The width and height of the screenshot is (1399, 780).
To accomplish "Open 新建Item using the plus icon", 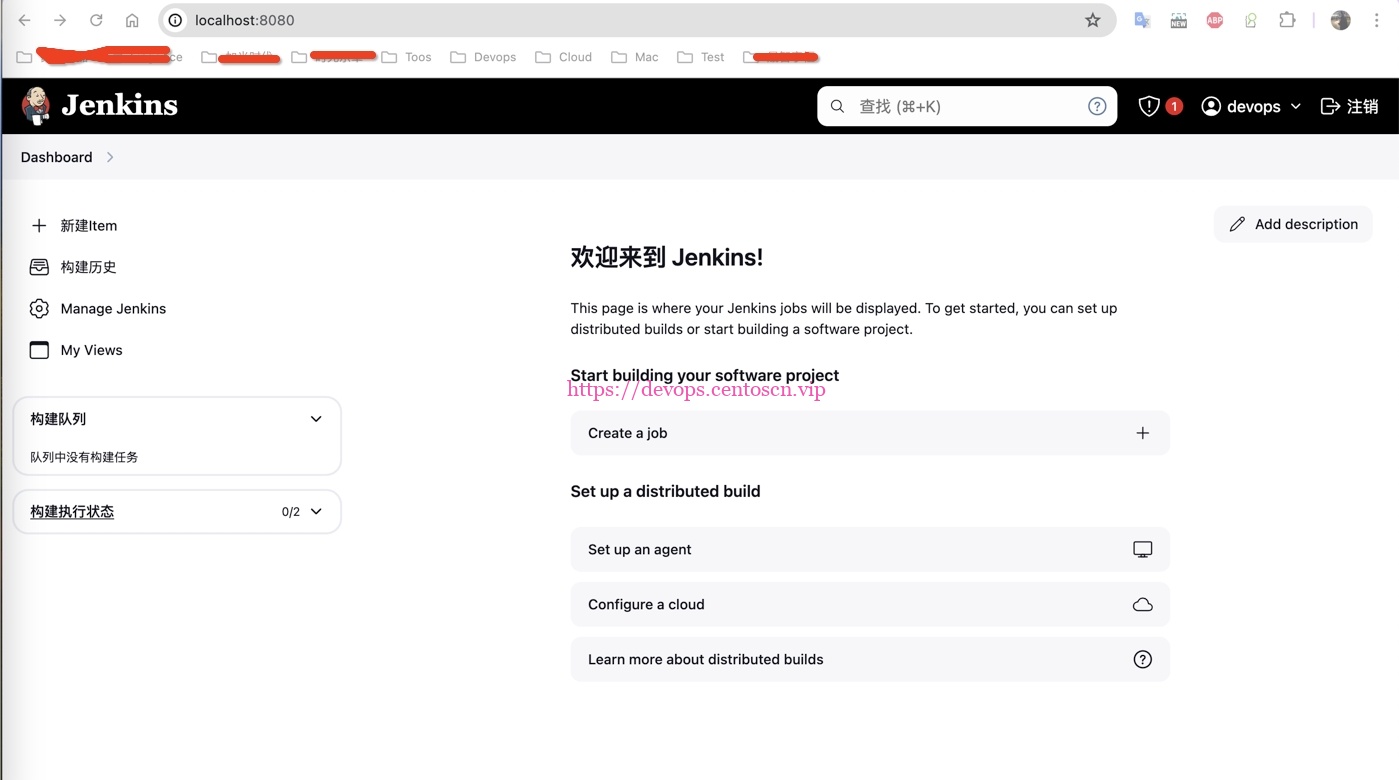I will [39, 225].
